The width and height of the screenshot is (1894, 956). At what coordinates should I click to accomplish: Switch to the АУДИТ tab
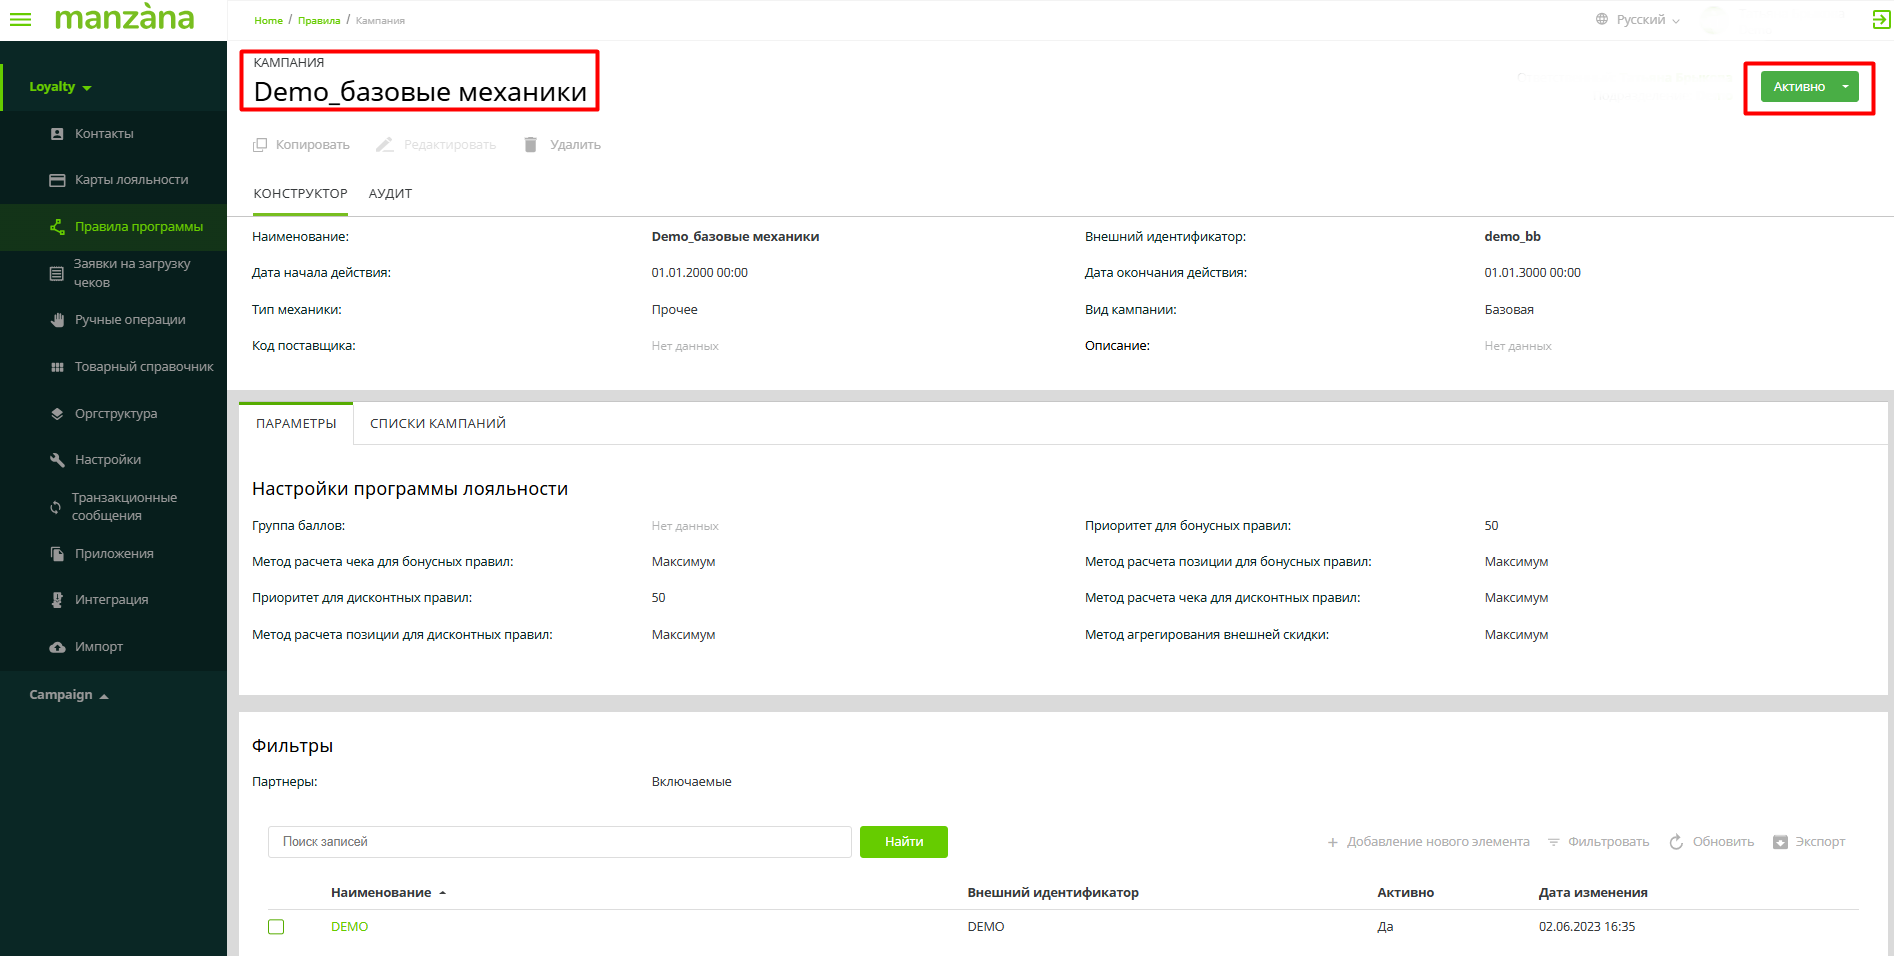[390, 194]
